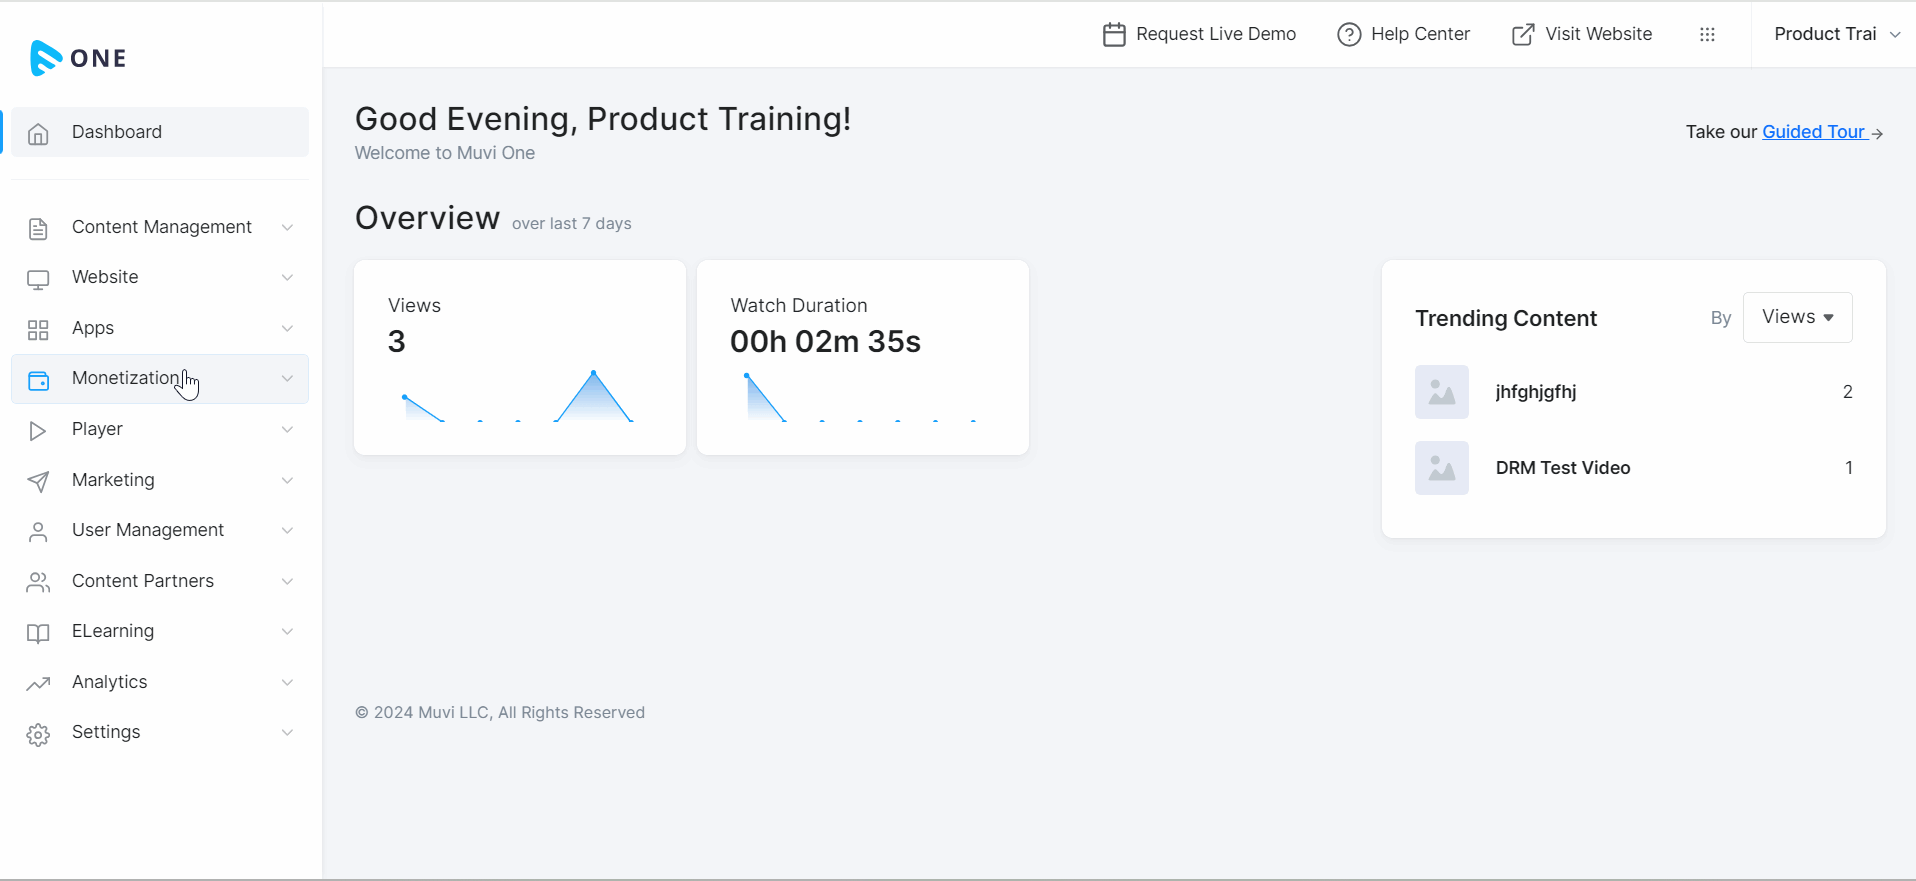Click the Monetization wallet icon

coord(38,380)
